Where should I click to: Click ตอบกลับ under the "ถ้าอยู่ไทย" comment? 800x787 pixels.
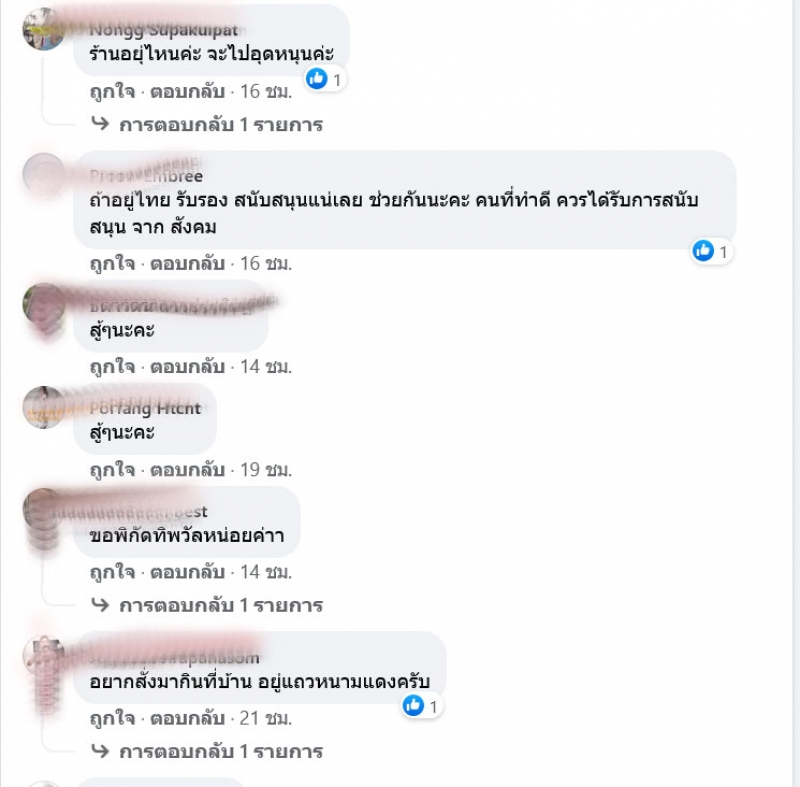pos(187,264)
